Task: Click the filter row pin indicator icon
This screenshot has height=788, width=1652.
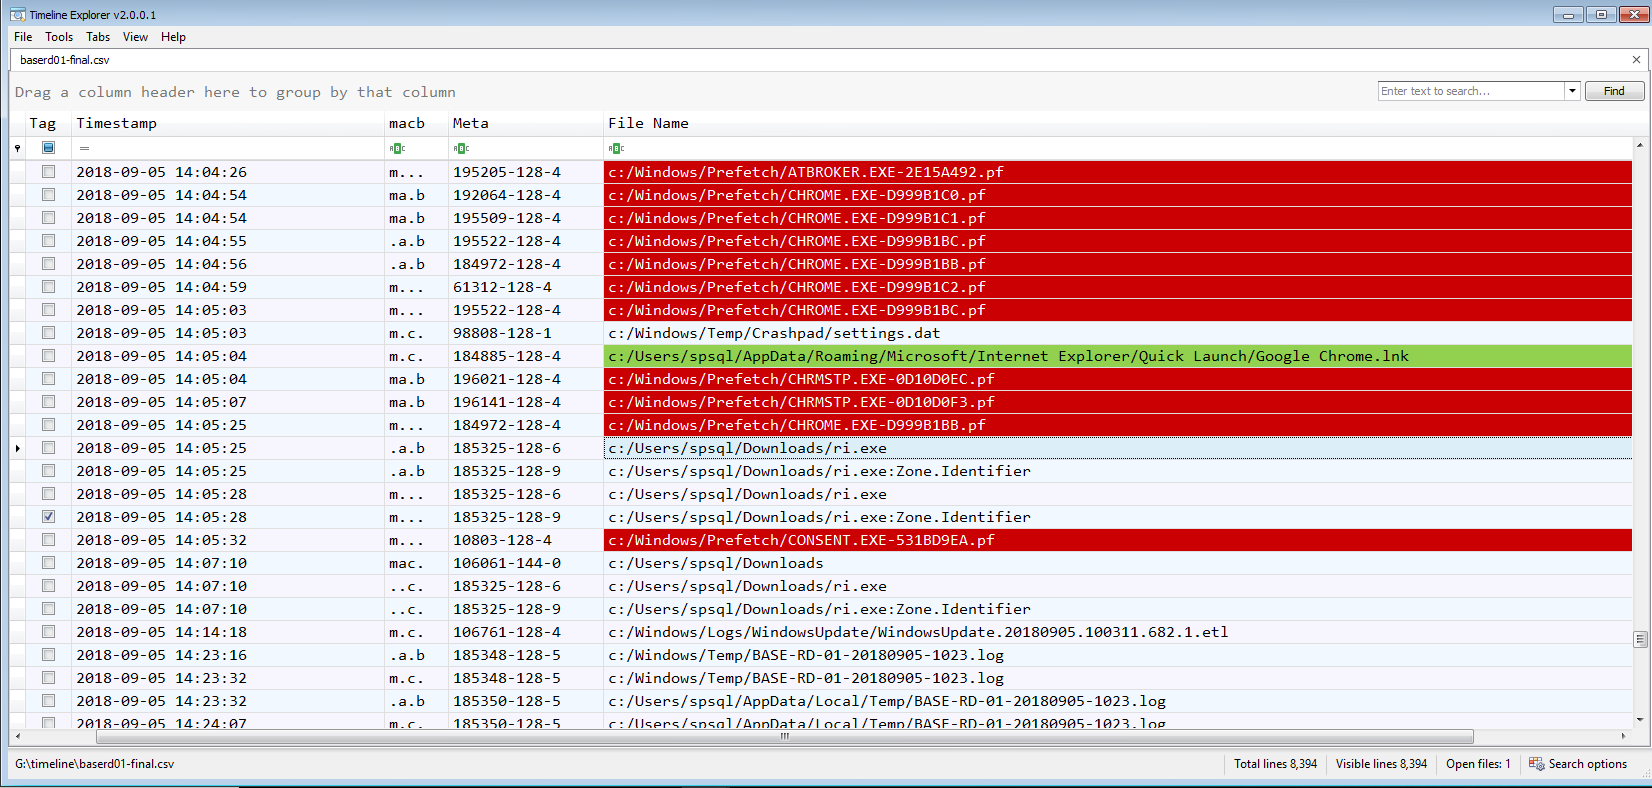Action: 17,148
